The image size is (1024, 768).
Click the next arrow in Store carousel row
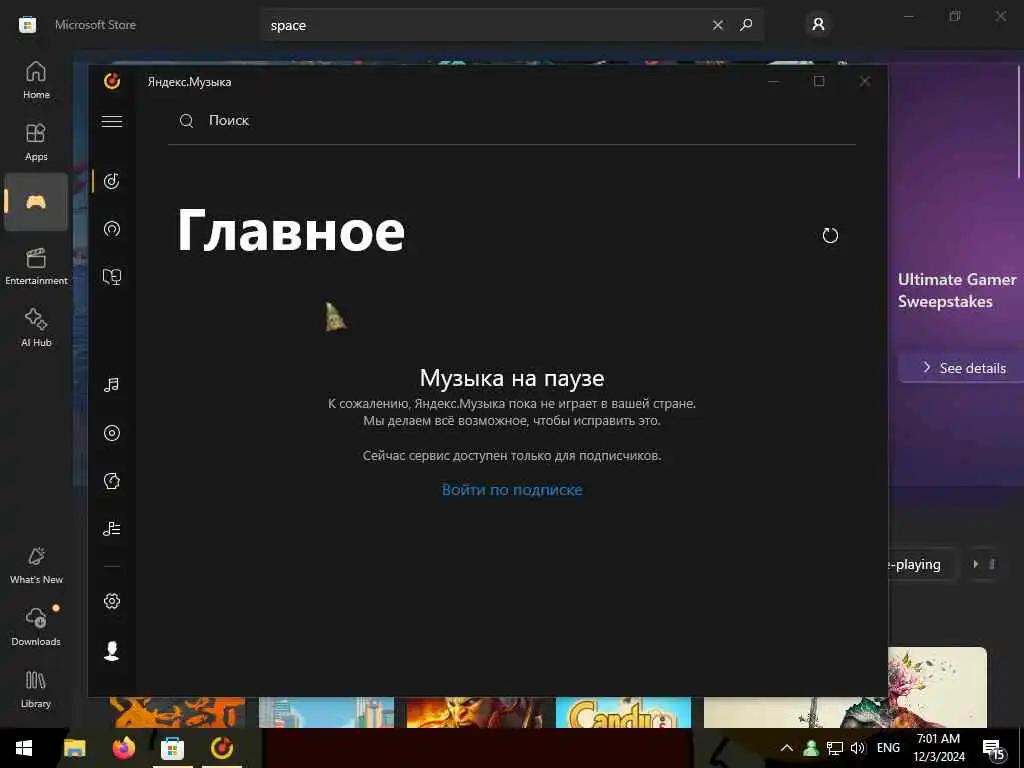click(x=976, y=564)
